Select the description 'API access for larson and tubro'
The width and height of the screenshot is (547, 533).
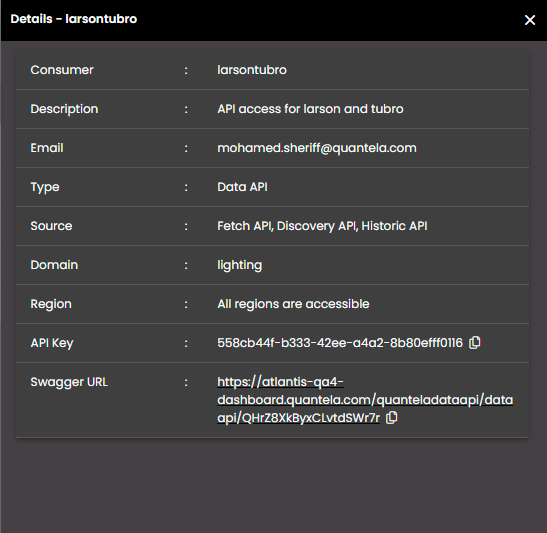coord(310,109)
